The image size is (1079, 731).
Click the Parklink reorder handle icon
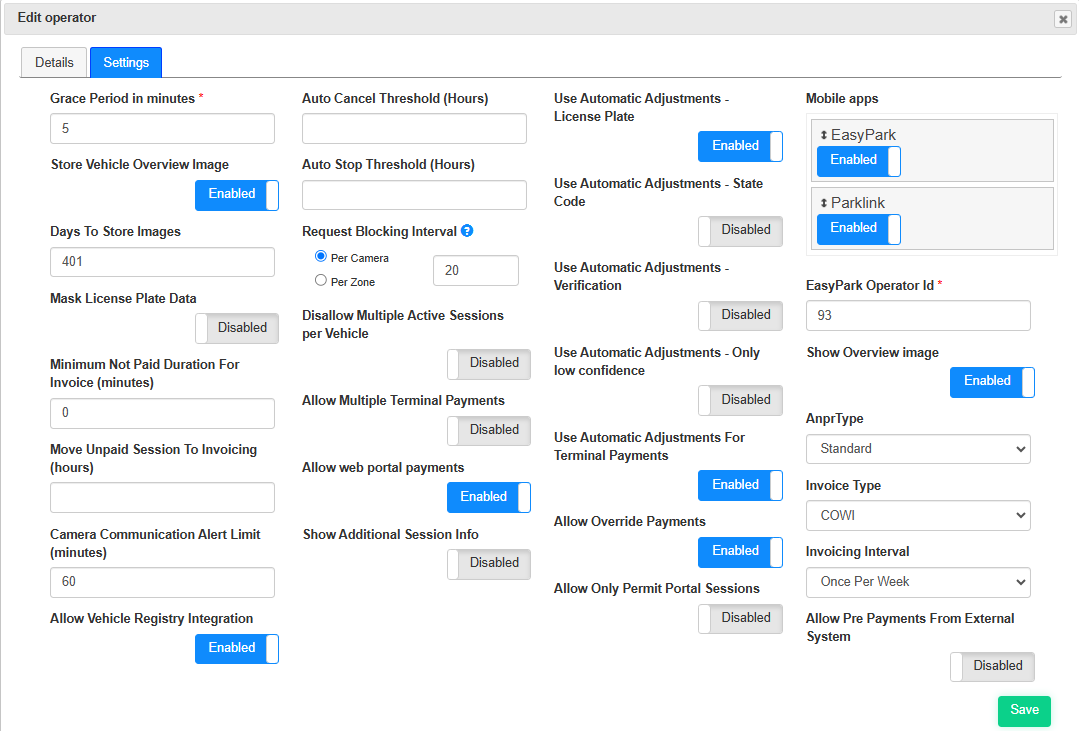(x=824, y=203)
